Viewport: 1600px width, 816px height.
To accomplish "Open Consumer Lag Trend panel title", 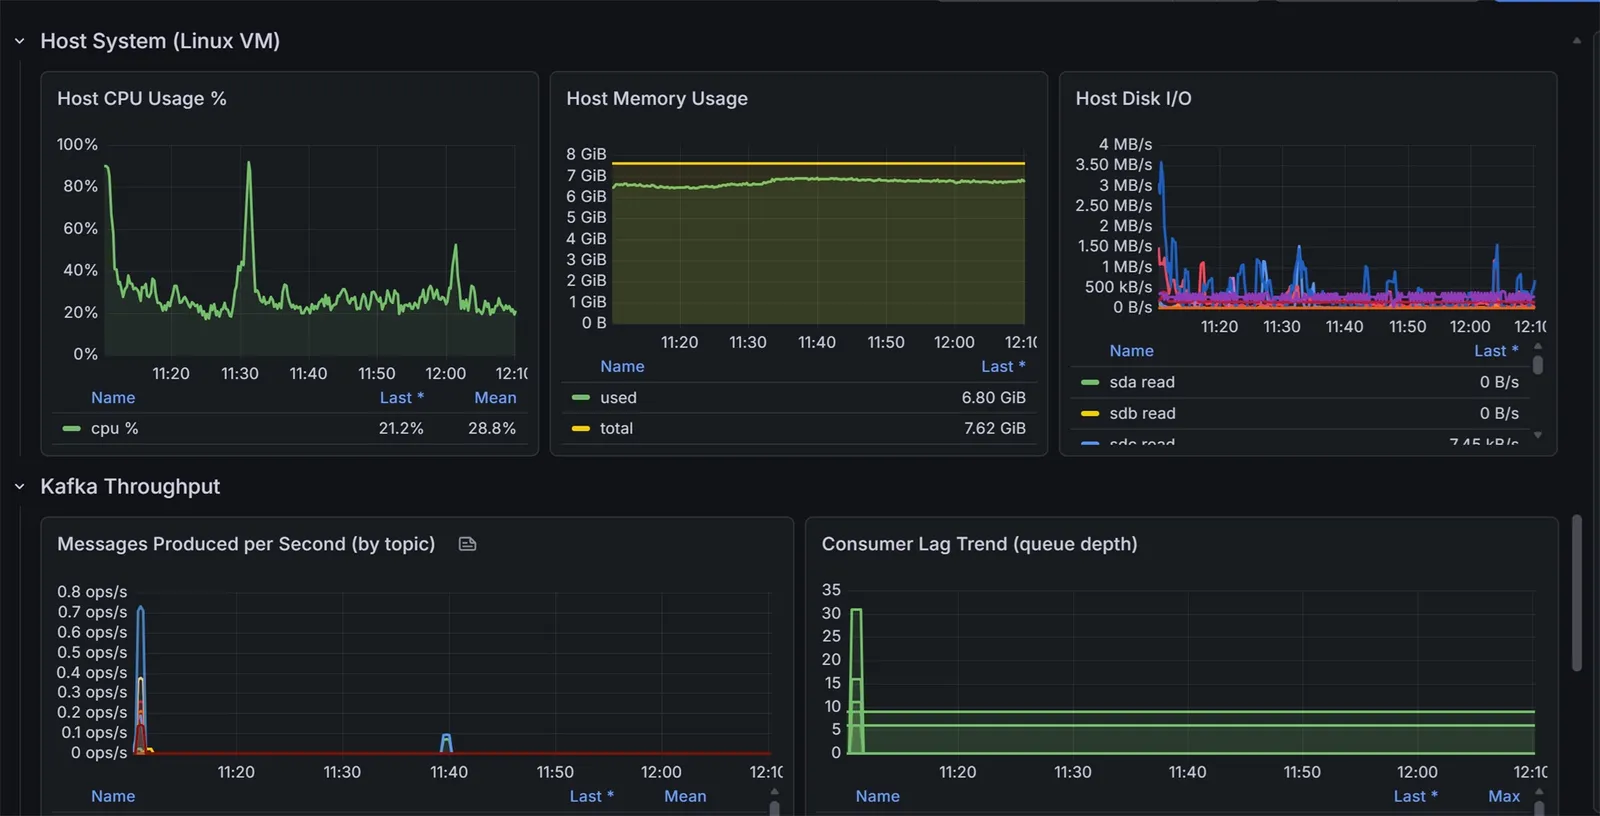I will point(980,544).
